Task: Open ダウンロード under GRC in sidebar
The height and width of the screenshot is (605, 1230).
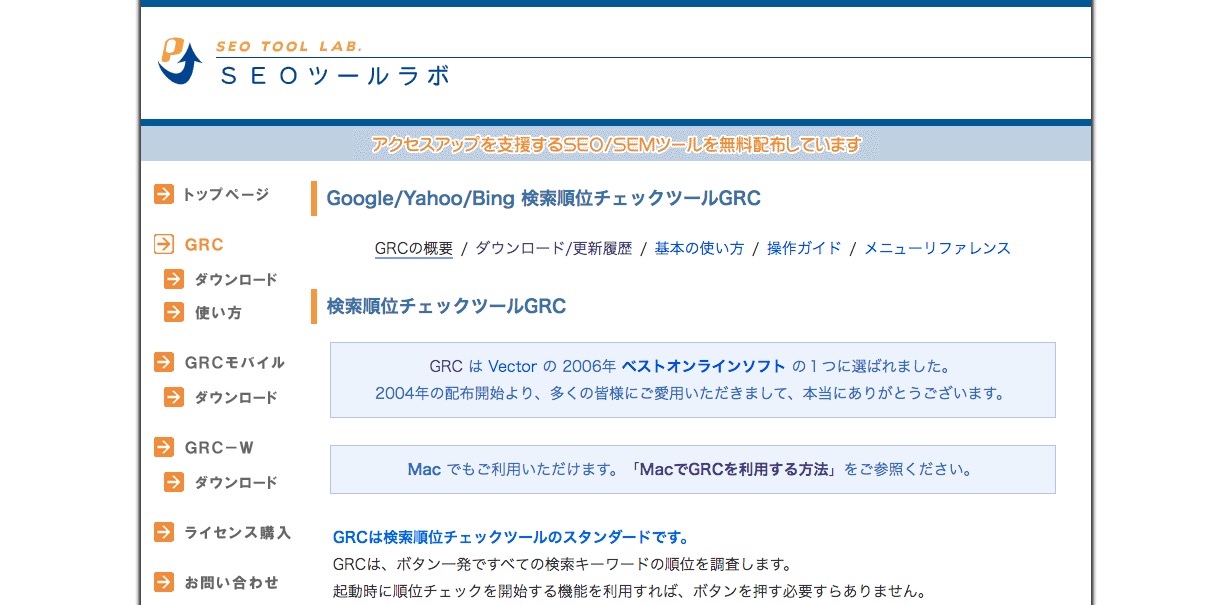Action: tap(236, 279)
